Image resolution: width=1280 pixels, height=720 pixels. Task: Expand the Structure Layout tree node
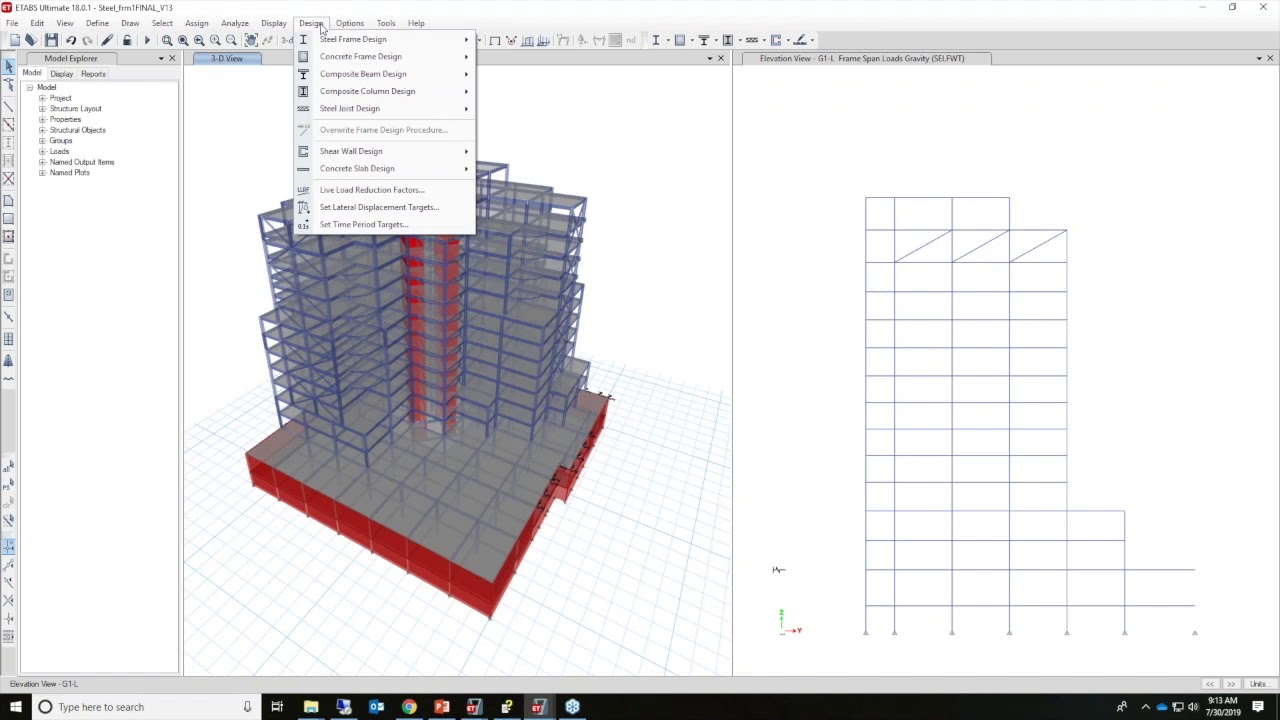tap(42, 109)
